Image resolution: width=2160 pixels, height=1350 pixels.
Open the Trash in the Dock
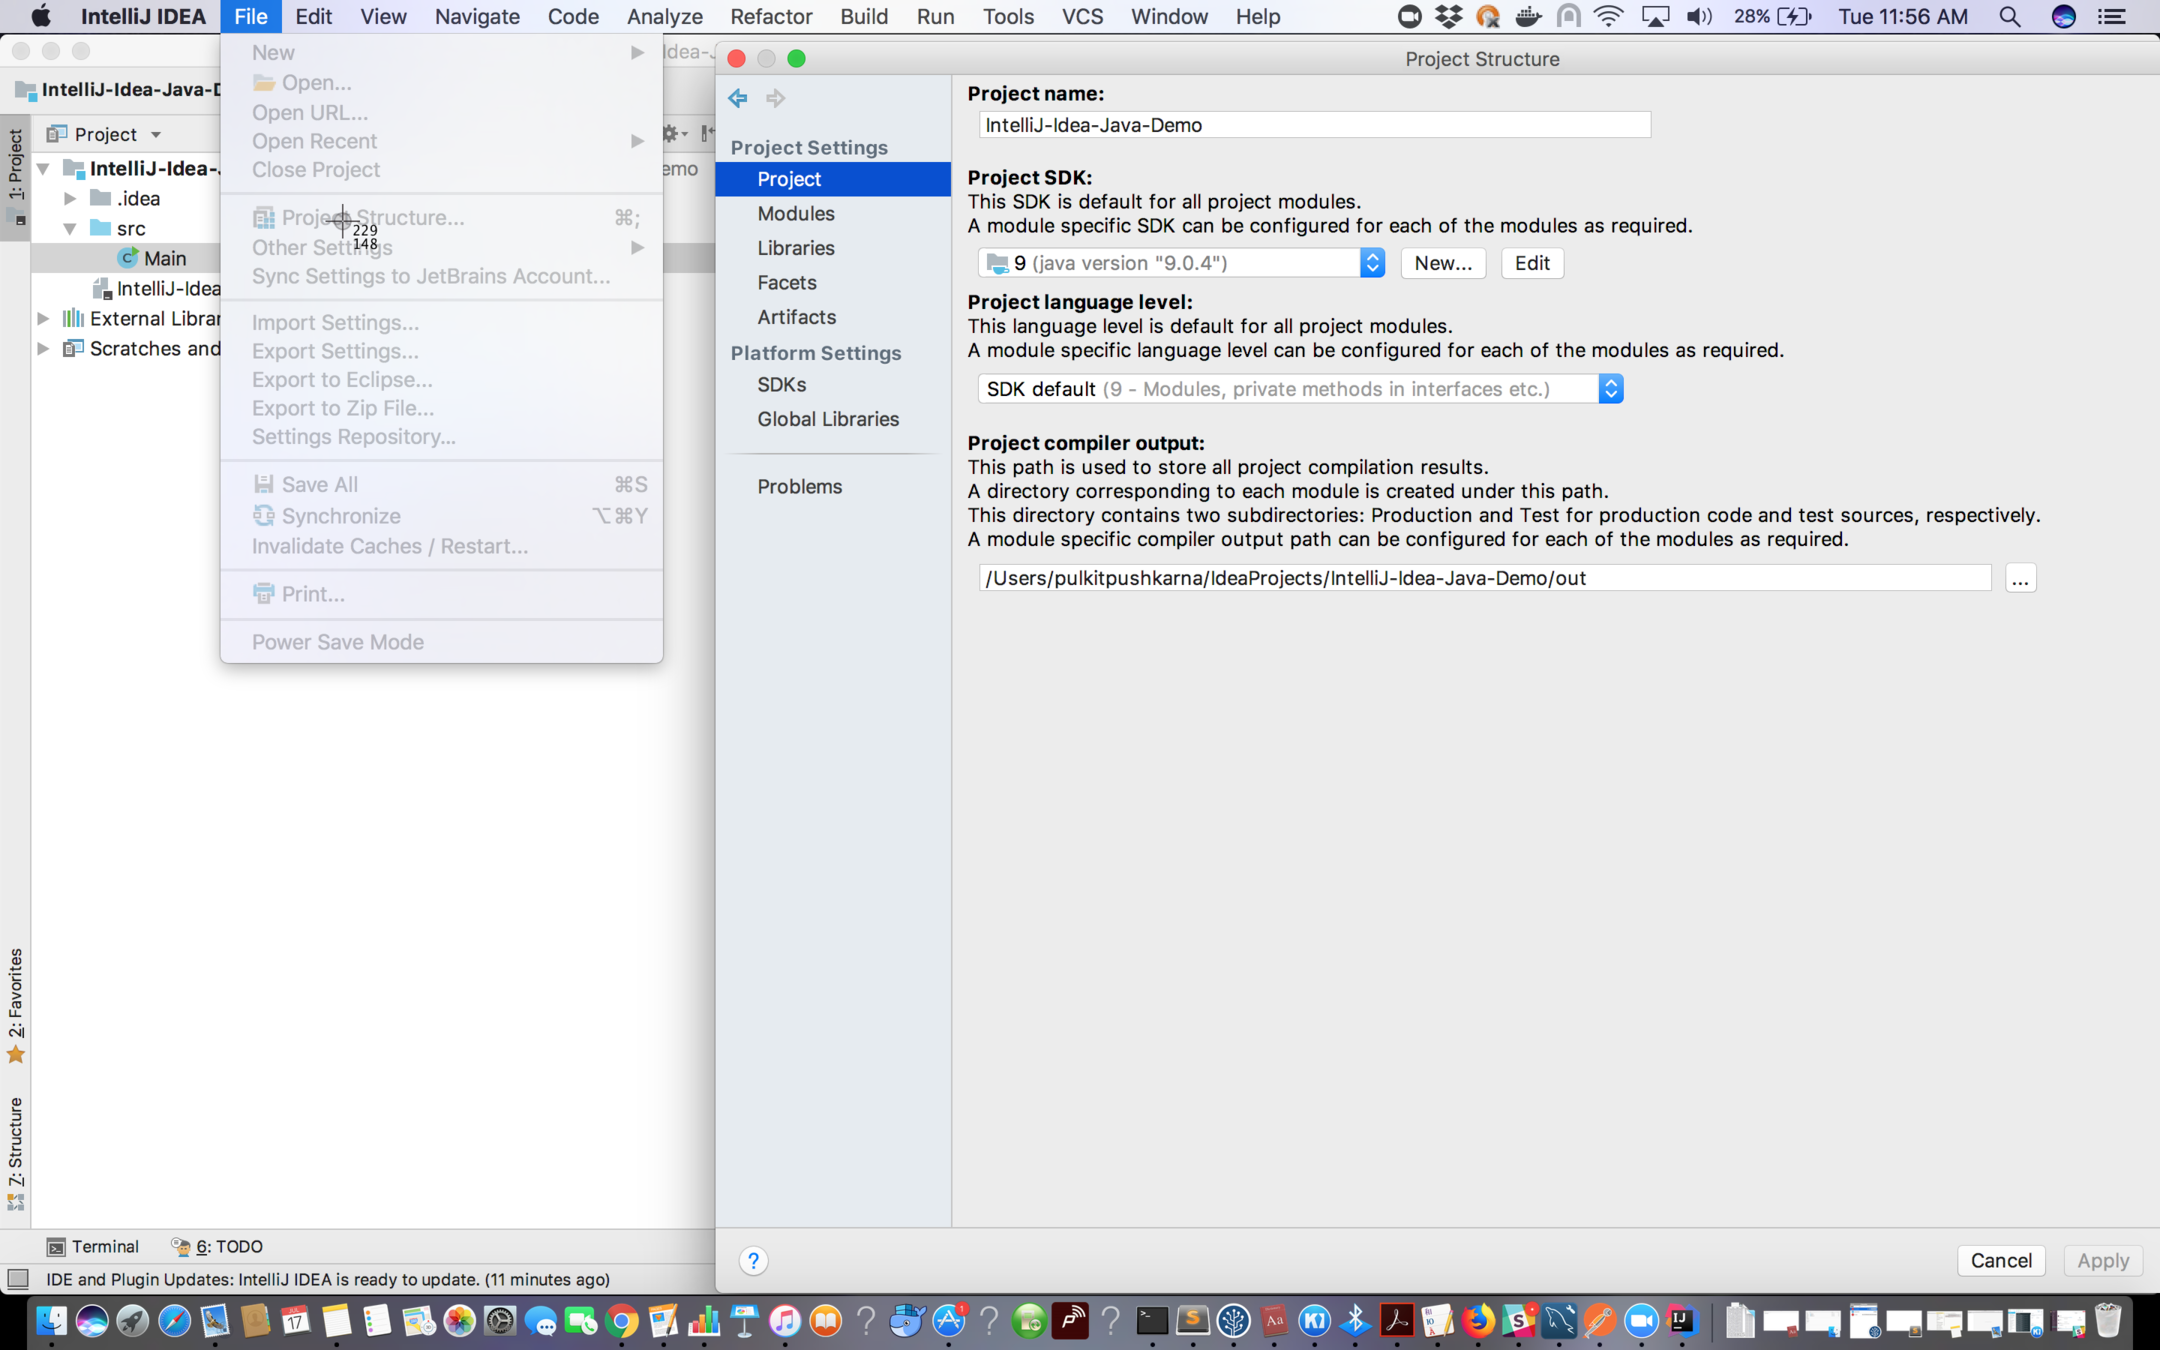[x=2108, y=1321]
